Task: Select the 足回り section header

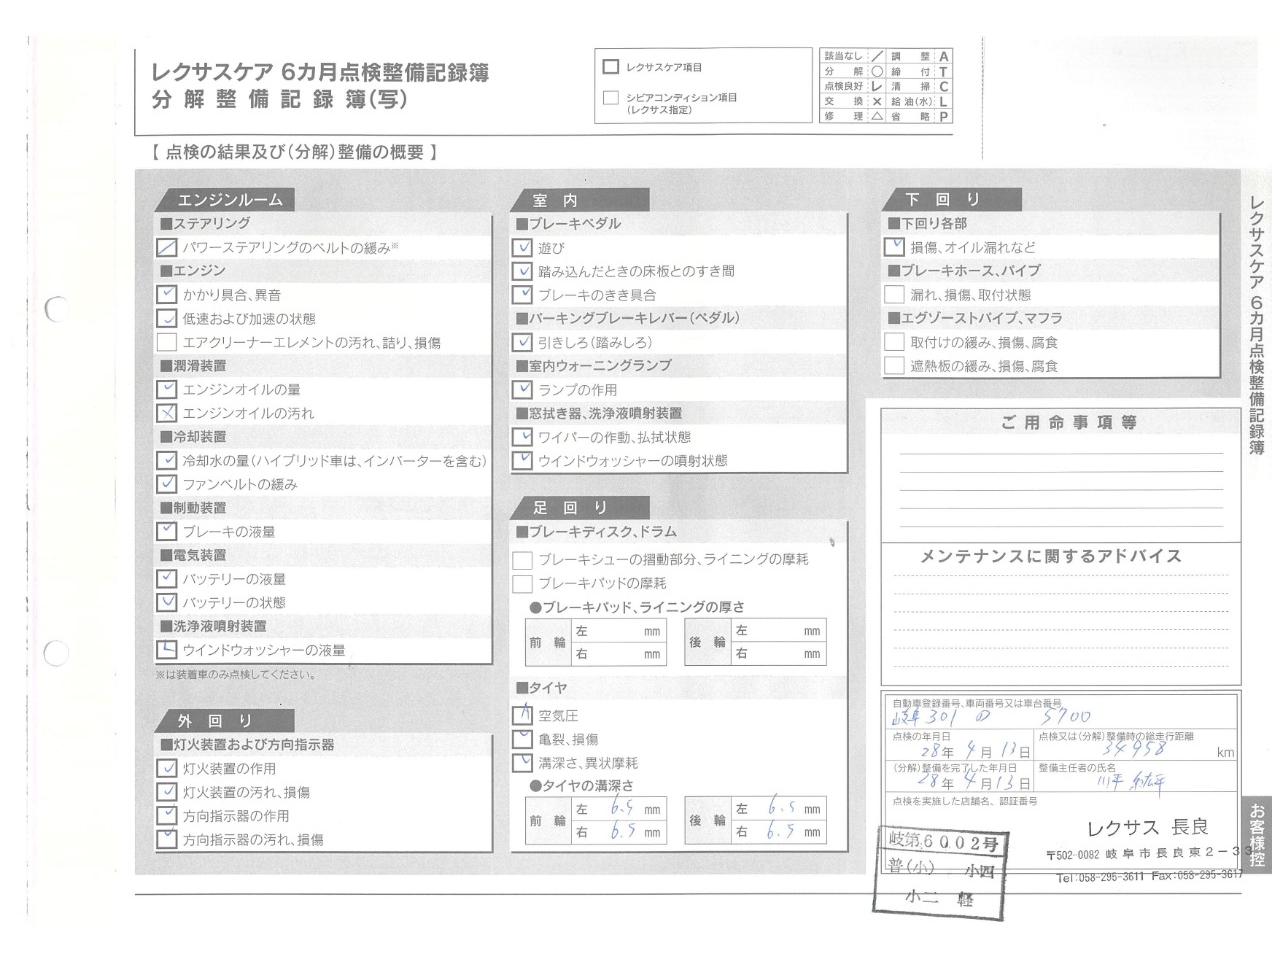Action: (579, 507)
